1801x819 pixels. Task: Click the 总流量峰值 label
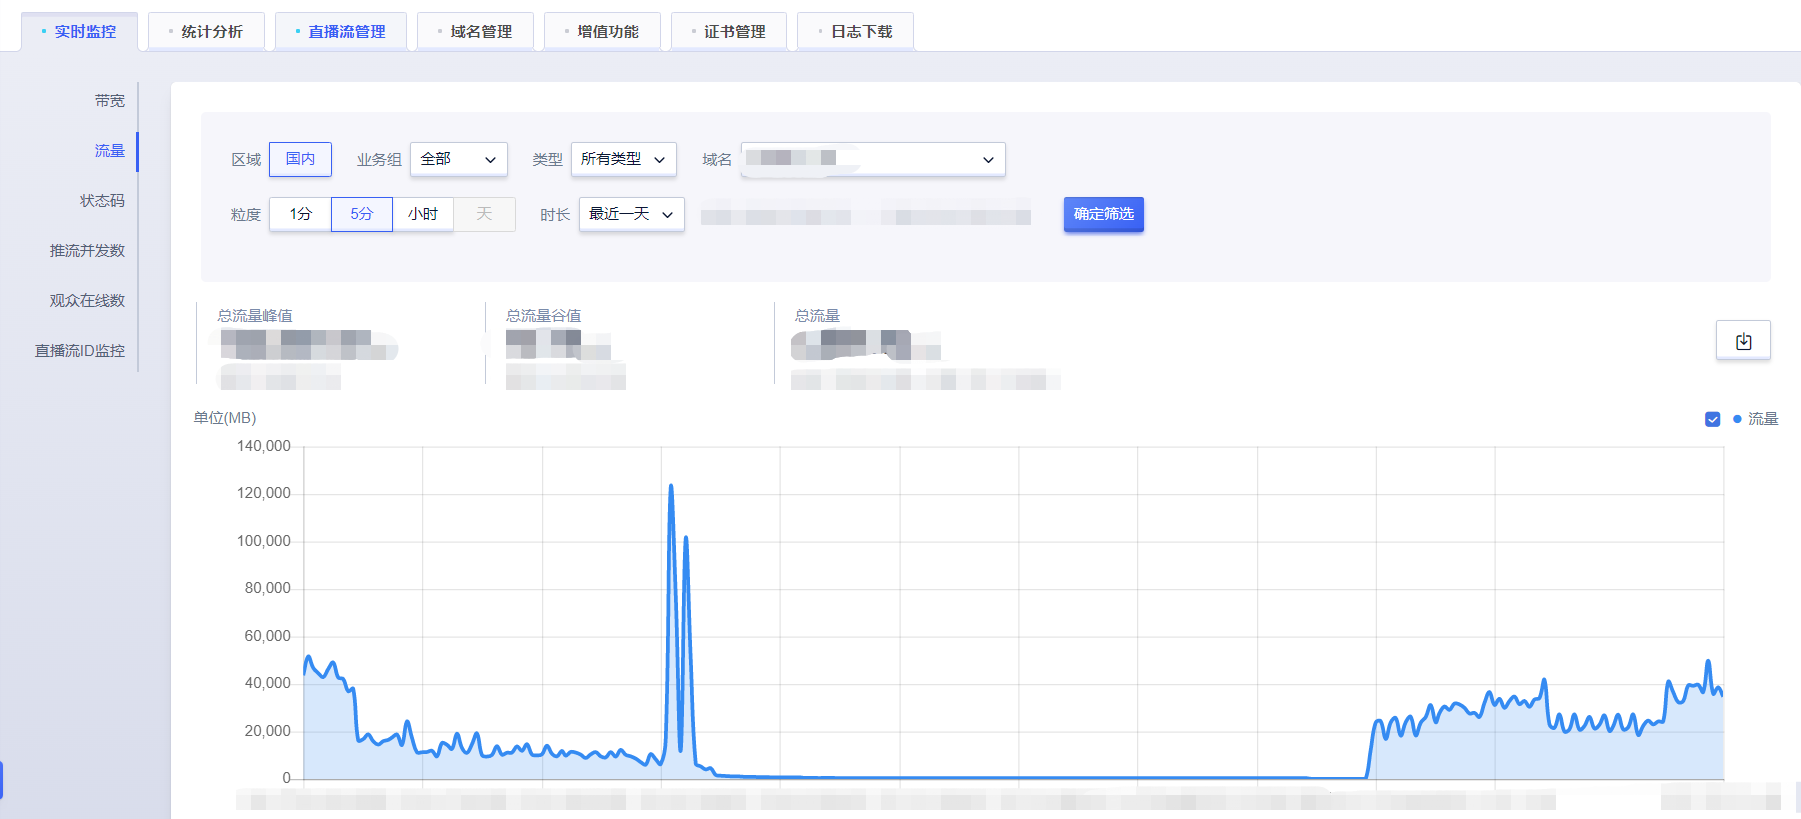255,316
